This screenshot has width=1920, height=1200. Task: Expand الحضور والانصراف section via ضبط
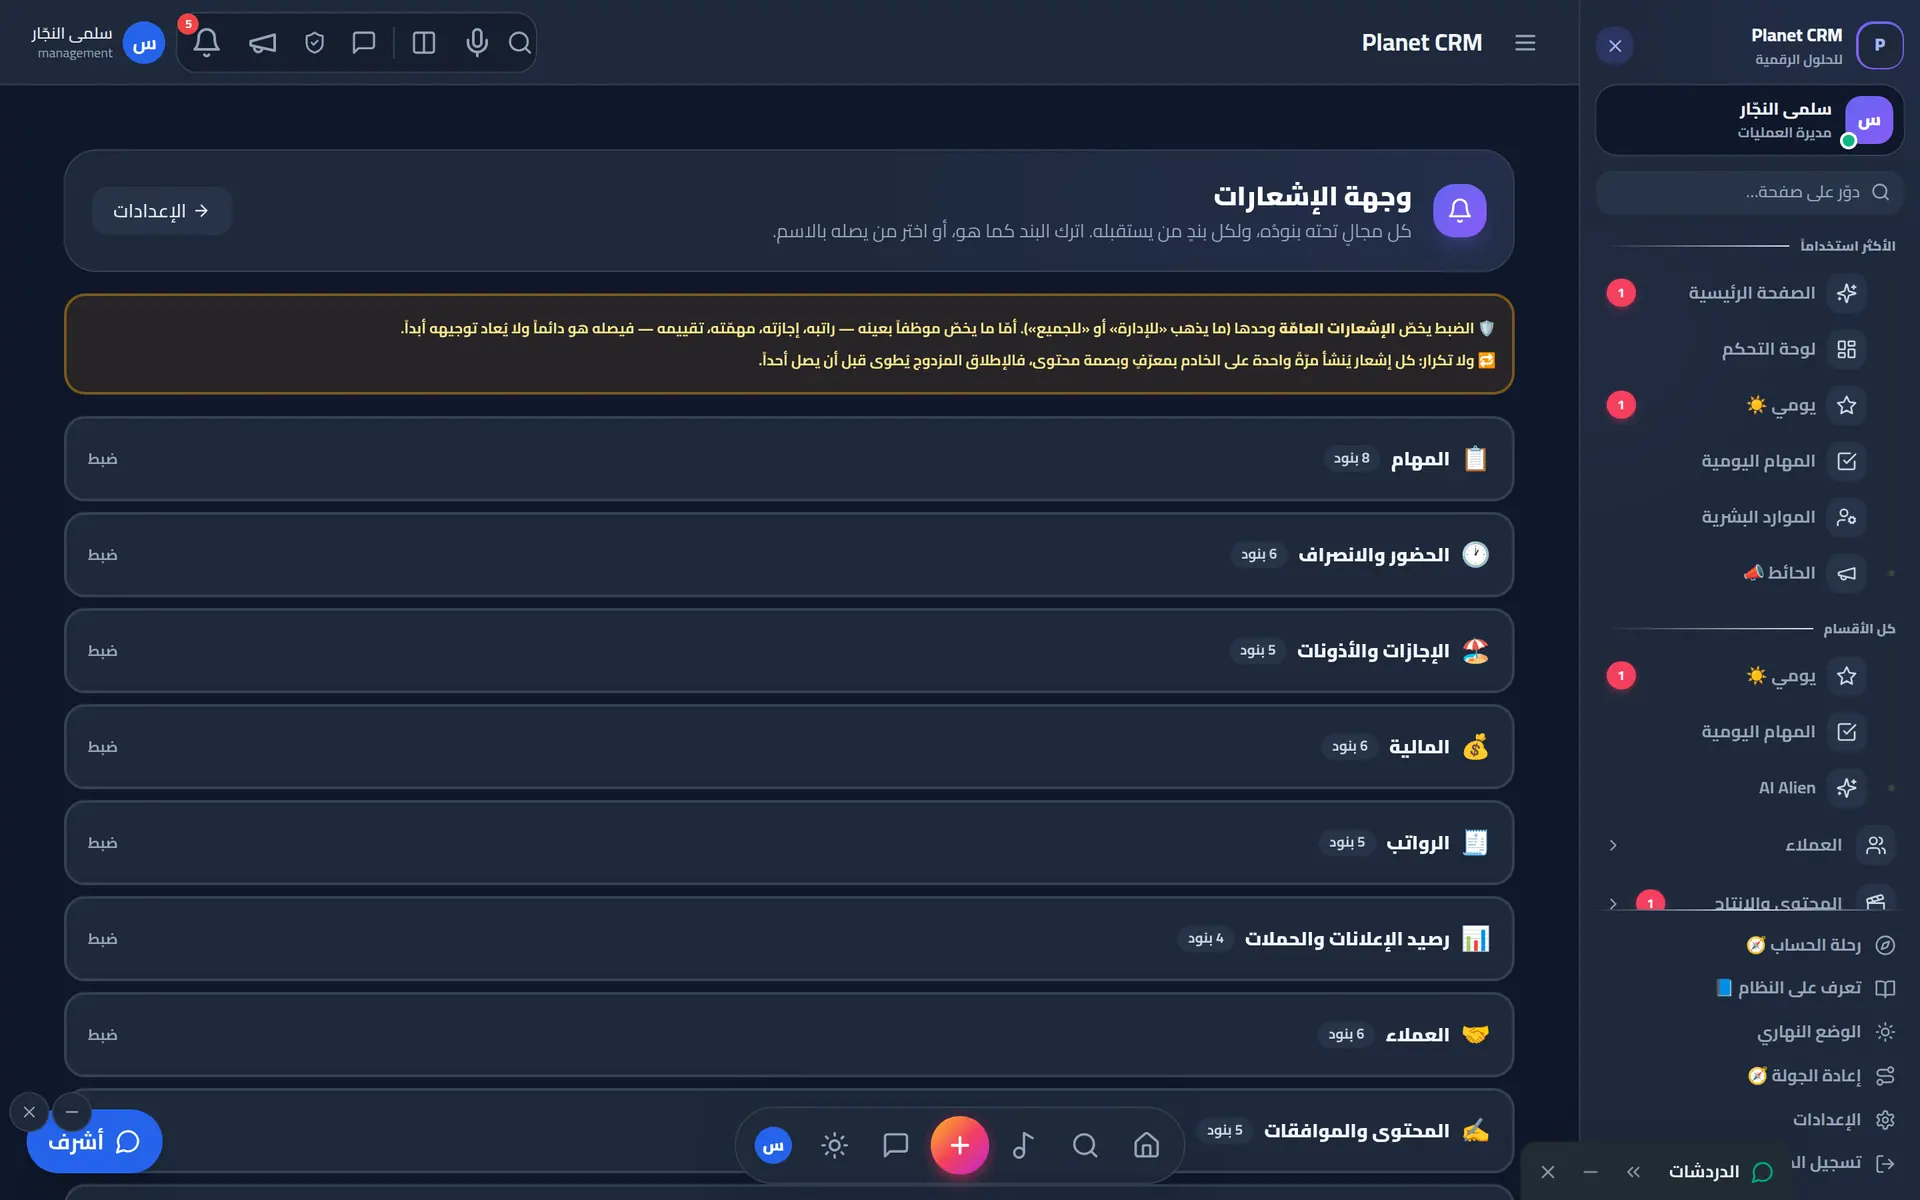tap(102, 555)
